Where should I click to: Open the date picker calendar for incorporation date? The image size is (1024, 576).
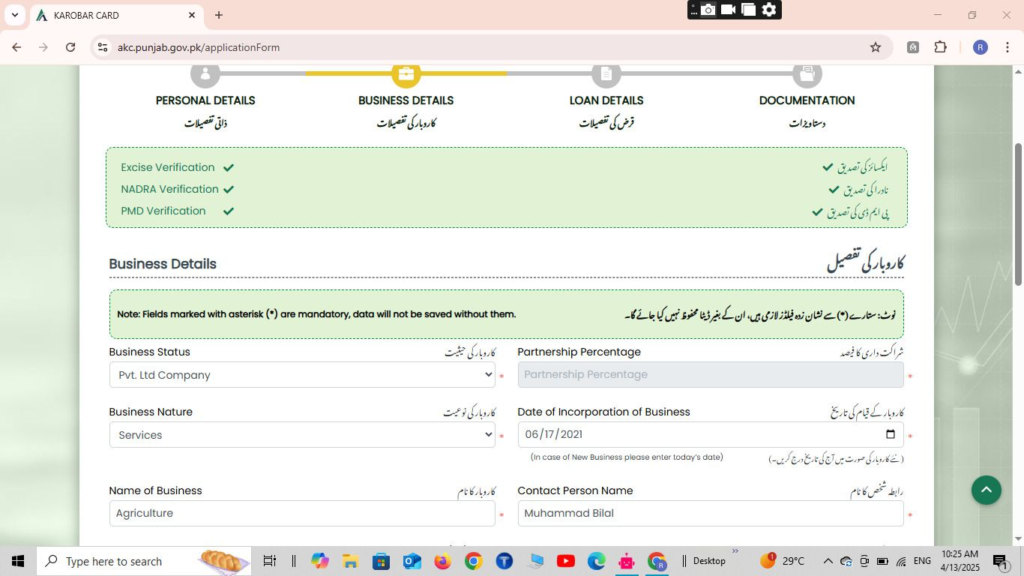(890, 435)
